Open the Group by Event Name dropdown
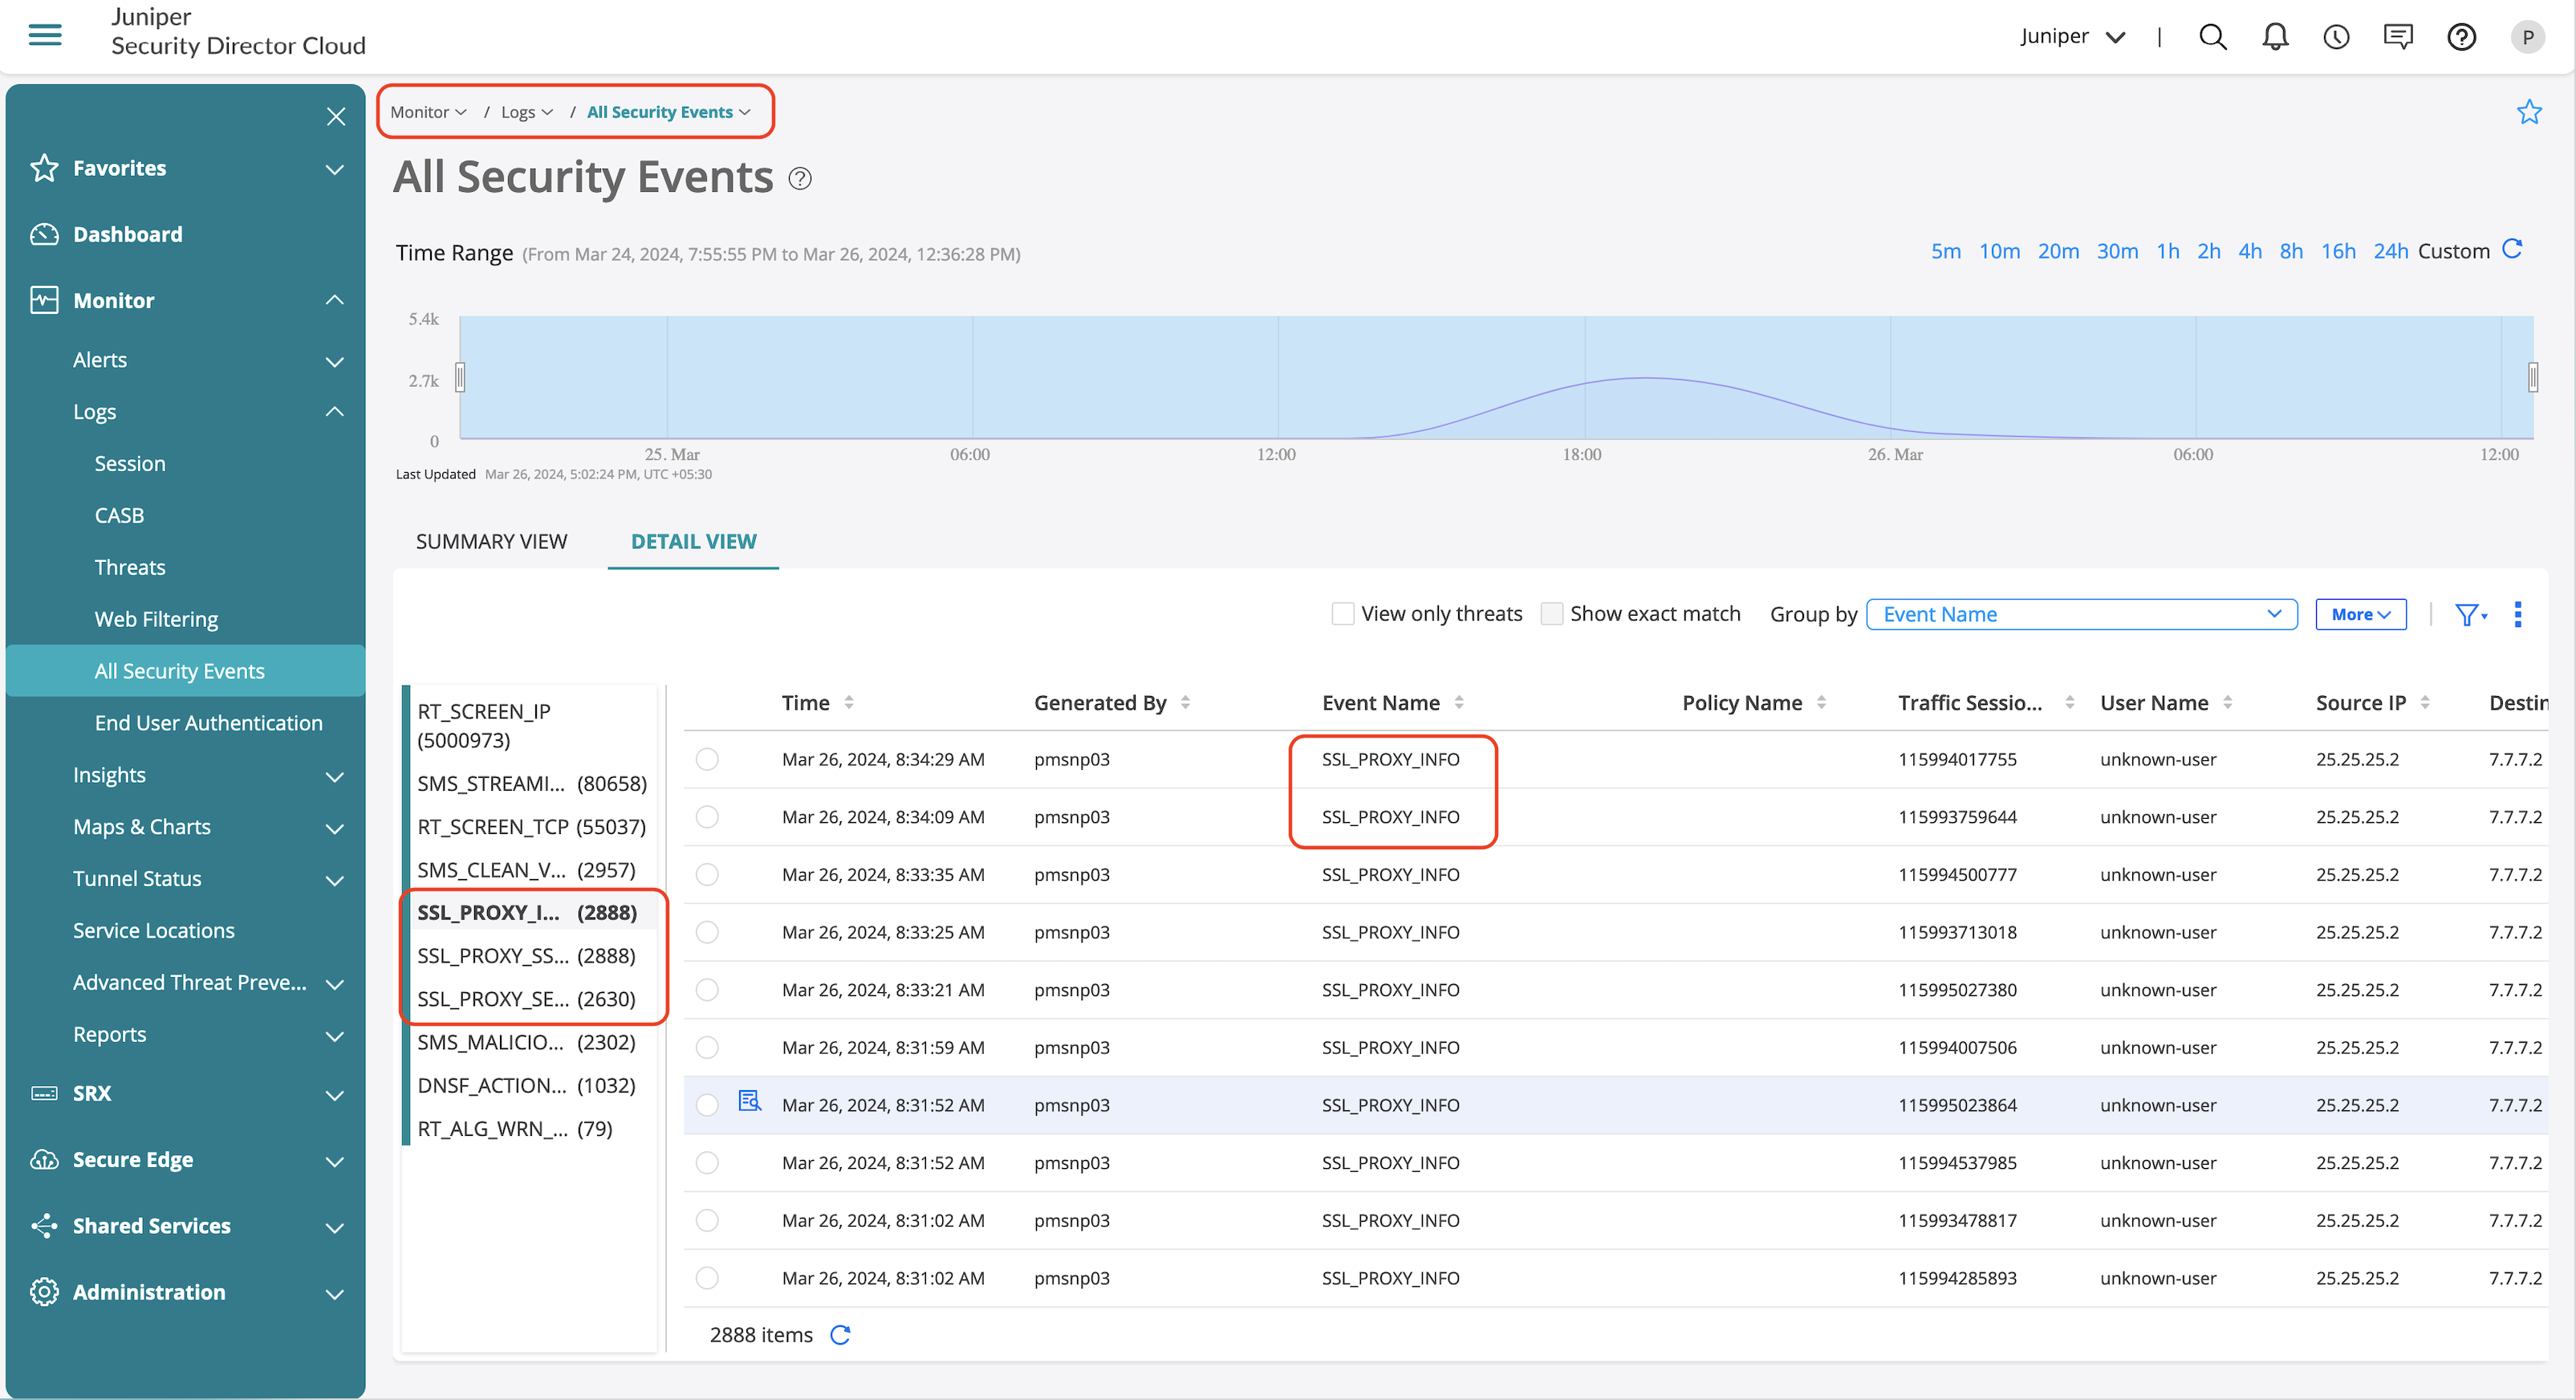The width and height of the screenshot is (2576, 1400). [2080, 614]
